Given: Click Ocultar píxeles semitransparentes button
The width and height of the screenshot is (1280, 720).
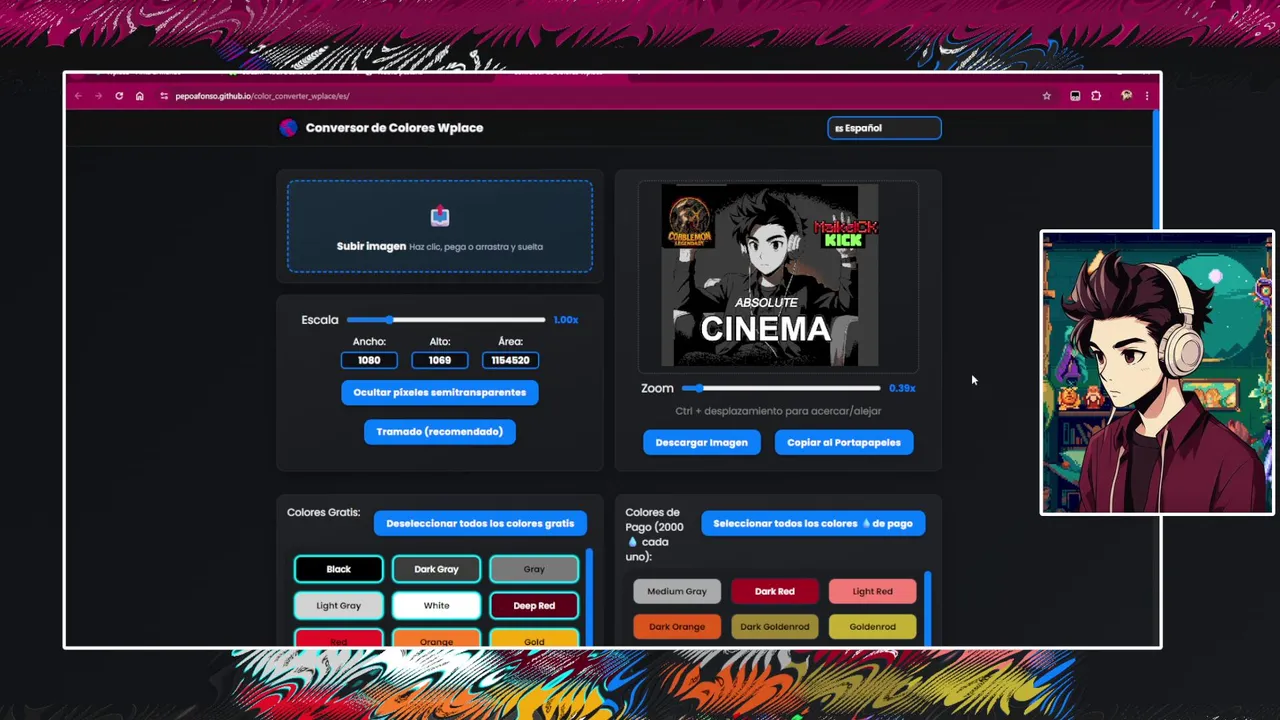Looking at the screenshot, I should coord(440,392).
